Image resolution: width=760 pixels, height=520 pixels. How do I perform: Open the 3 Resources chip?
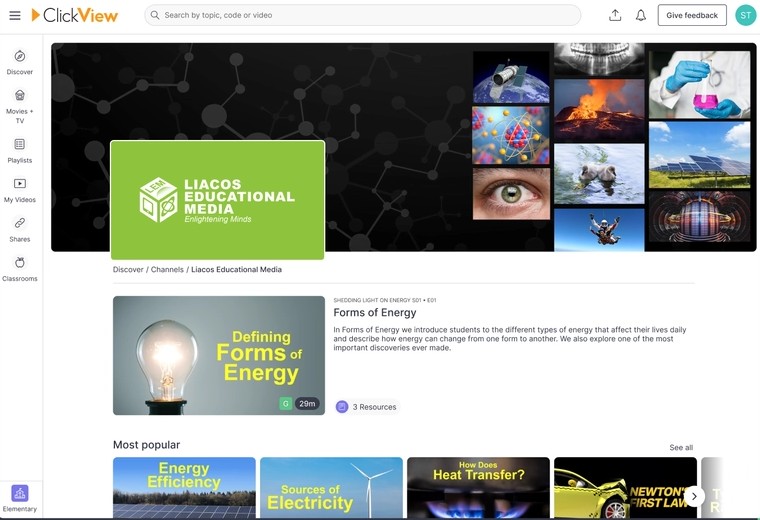367,407
